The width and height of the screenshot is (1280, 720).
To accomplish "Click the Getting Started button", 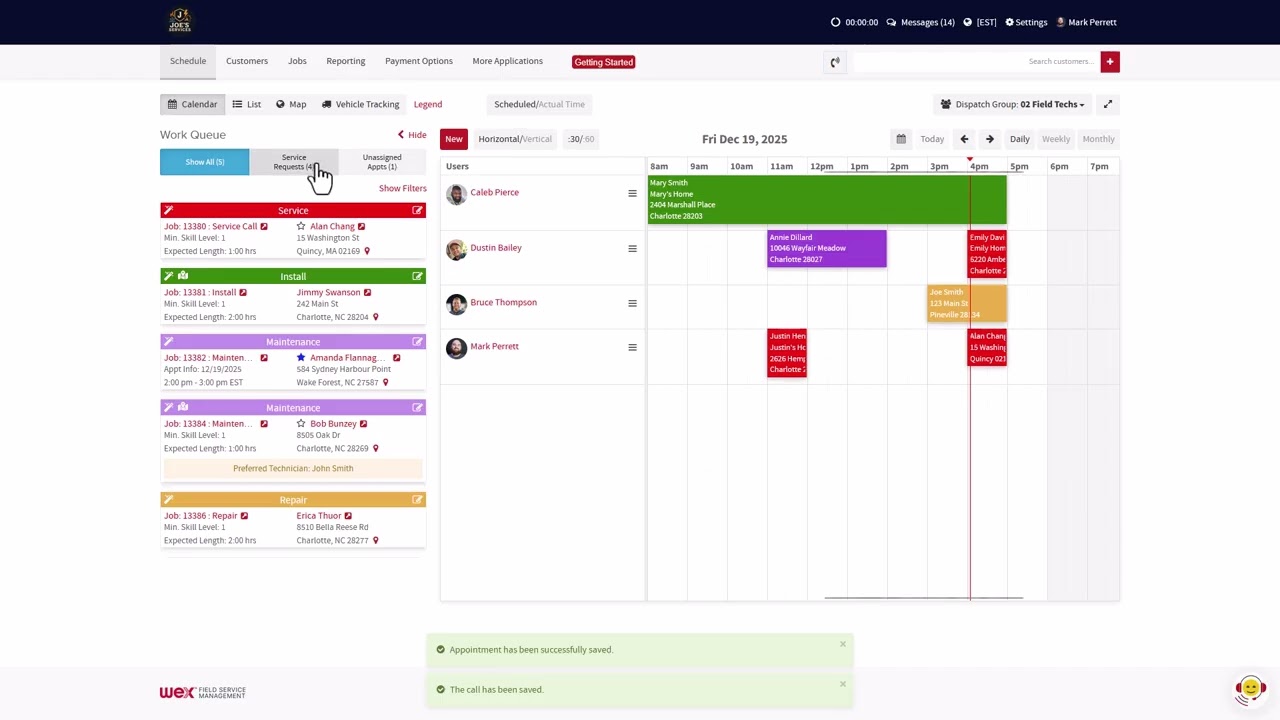I will coord(604,62).
